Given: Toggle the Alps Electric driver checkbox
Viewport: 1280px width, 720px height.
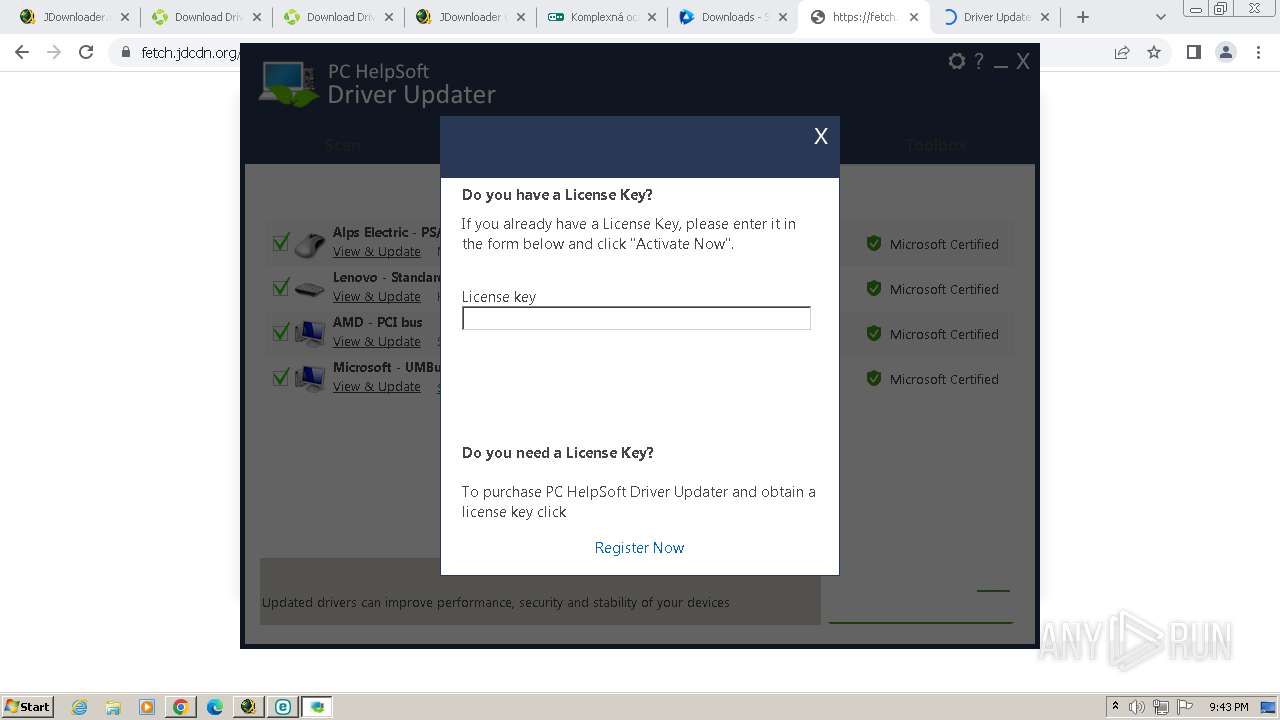Looking at the screenshot, I should pyautogui.click(x=281, y=243).
